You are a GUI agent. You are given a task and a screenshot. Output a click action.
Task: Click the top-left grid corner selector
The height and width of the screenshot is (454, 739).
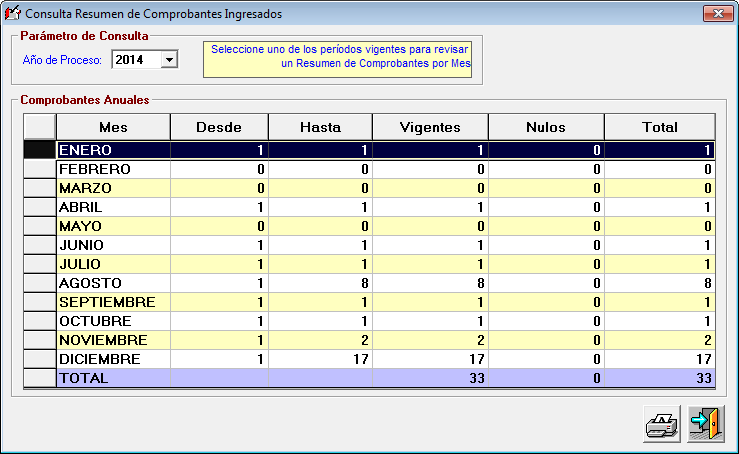pos(40,127)
